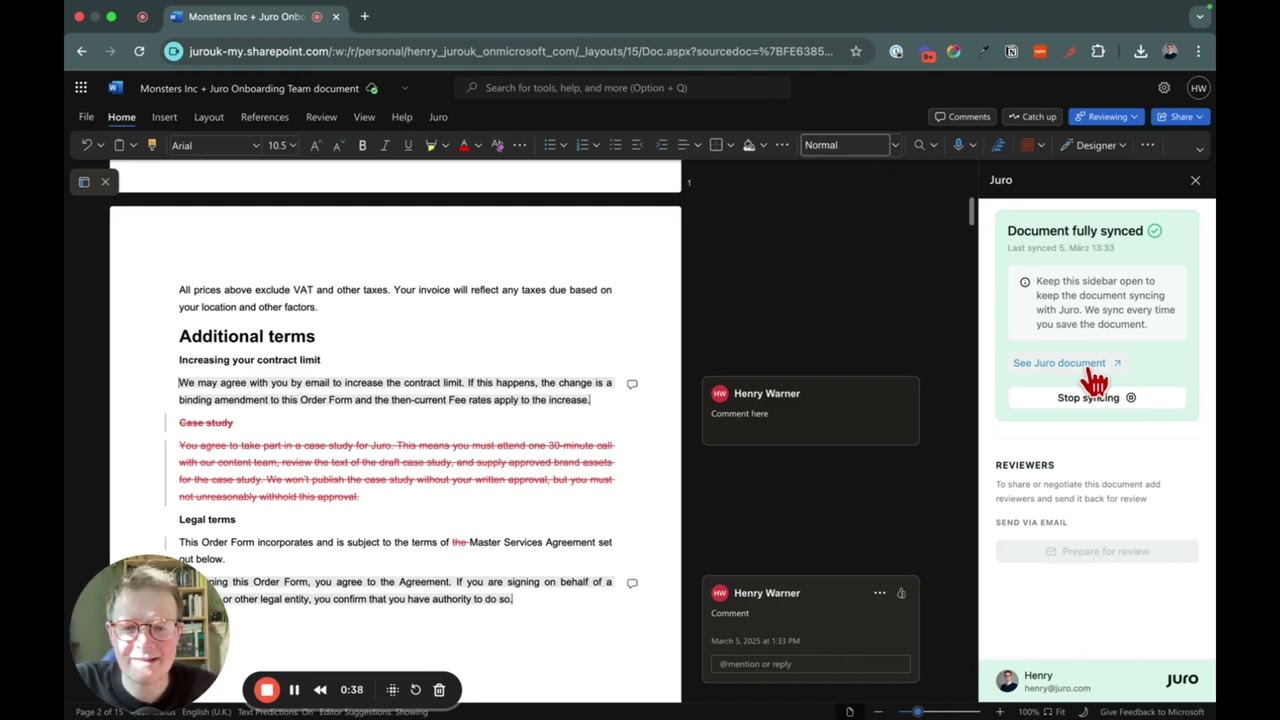The width and height of the screenshot is (1280, 720).
Task: Click the recording stop button
Action: [267, 689]
